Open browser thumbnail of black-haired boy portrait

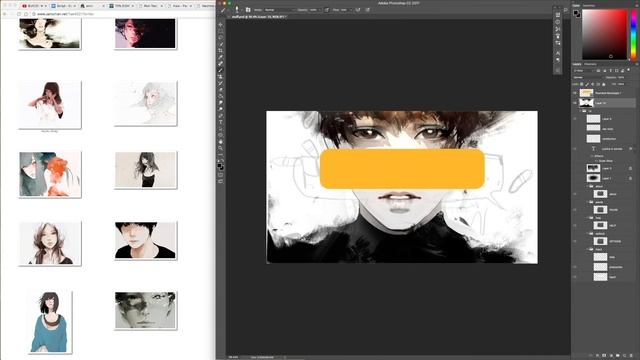pyautogui.click(x=145, y=240)
